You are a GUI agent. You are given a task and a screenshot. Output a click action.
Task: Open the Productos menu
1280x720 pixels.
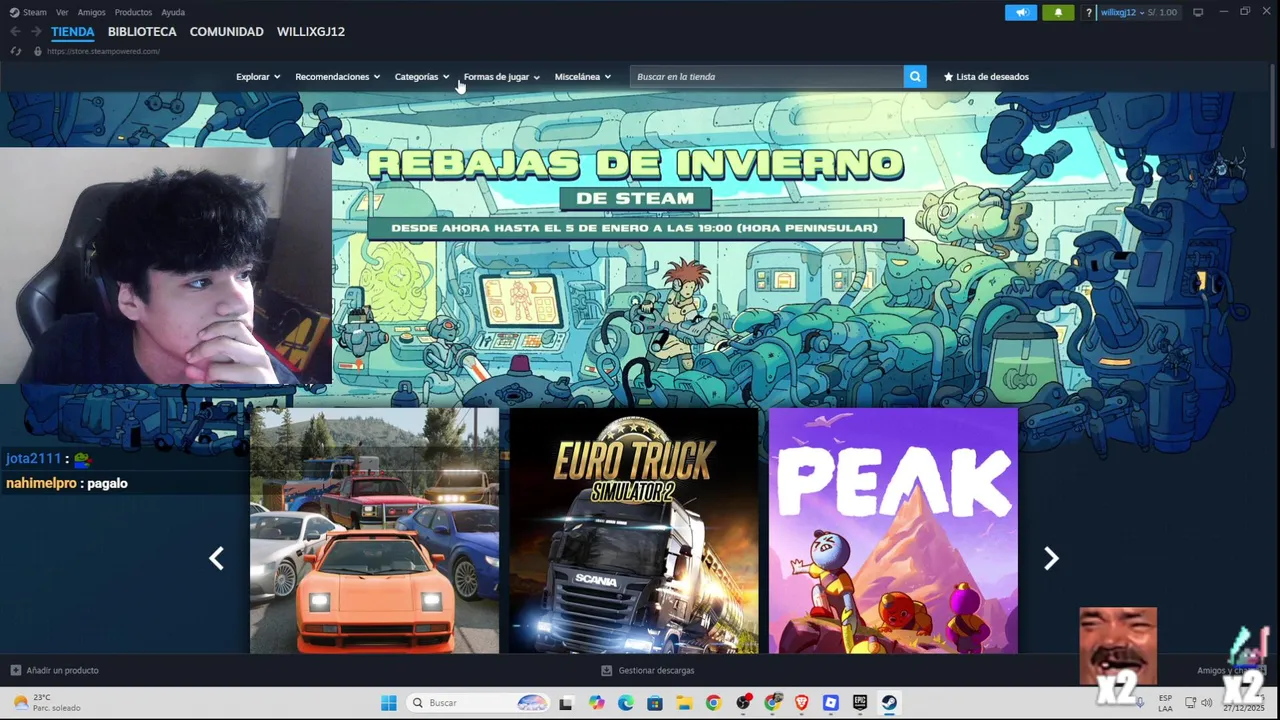(133, 12)
